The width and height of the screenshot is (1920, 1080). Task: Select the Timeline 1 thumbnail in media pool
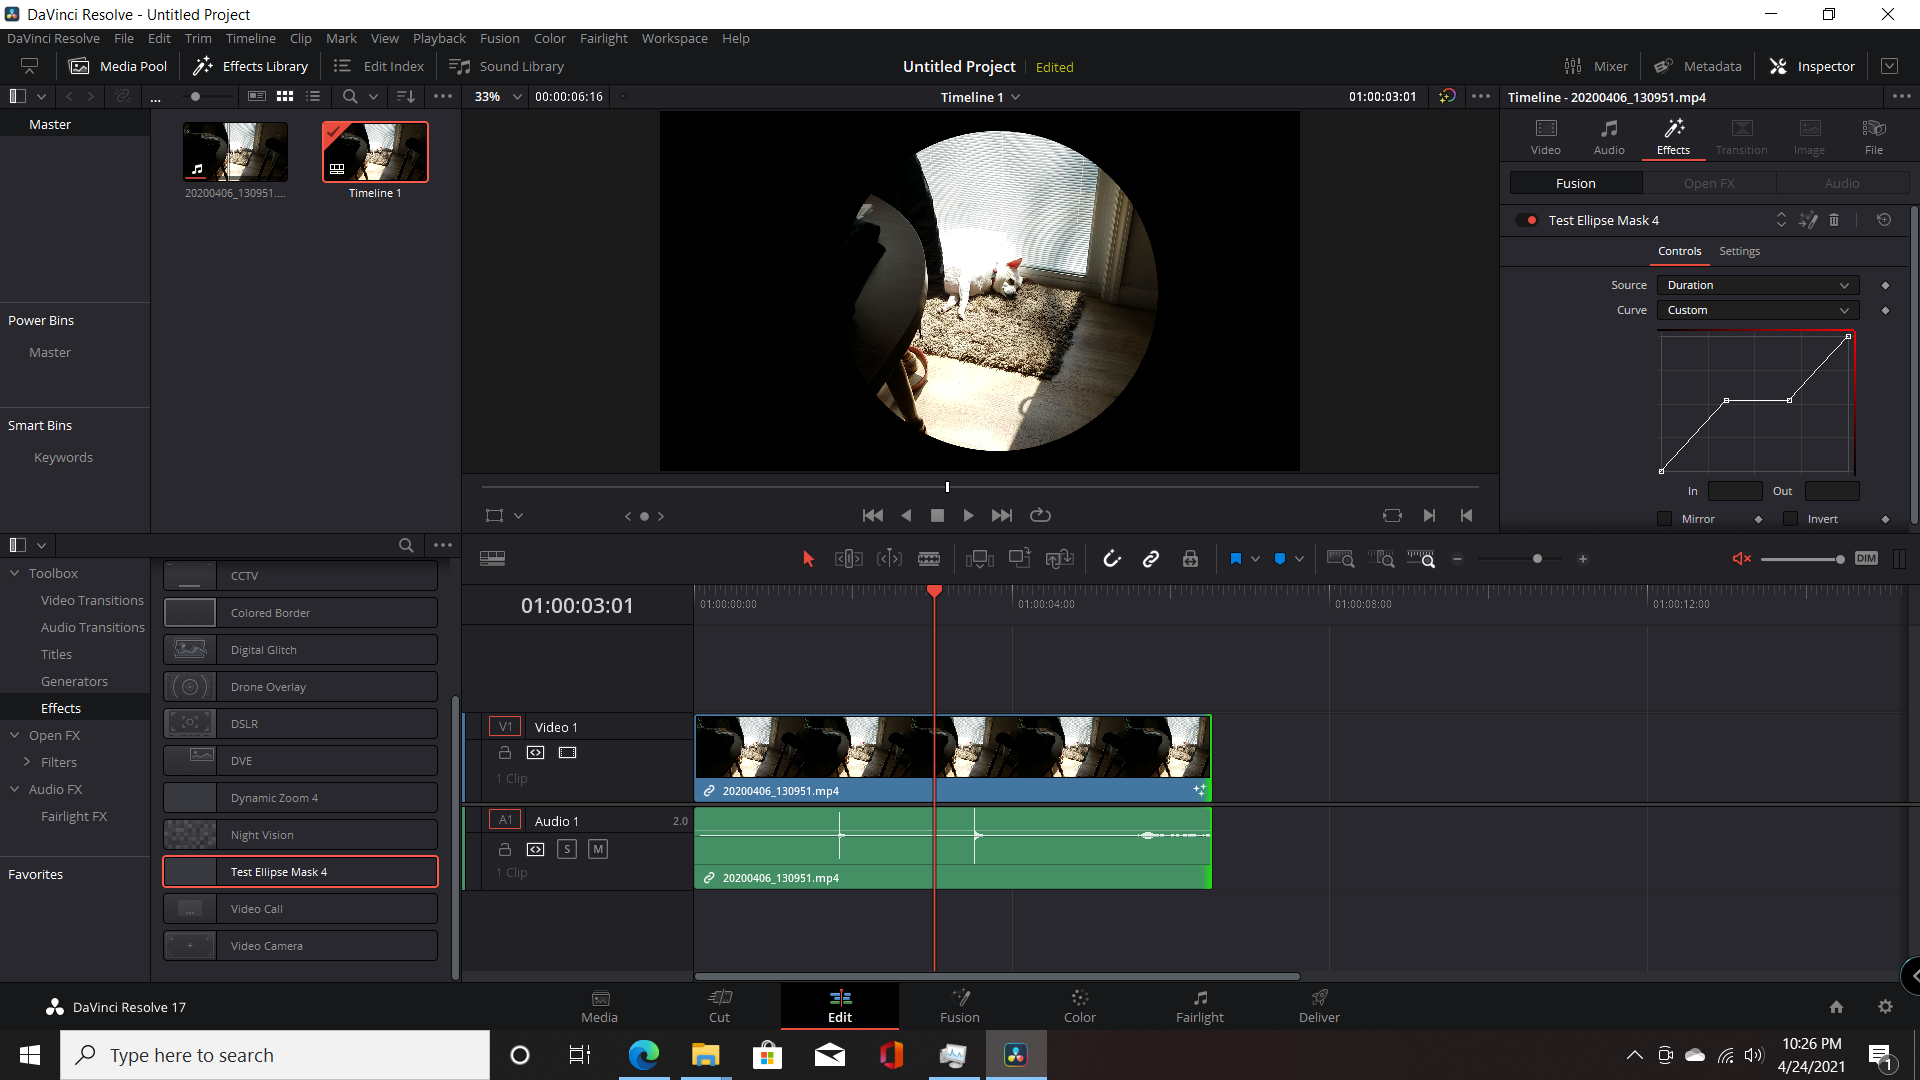[x=375, y=152]
